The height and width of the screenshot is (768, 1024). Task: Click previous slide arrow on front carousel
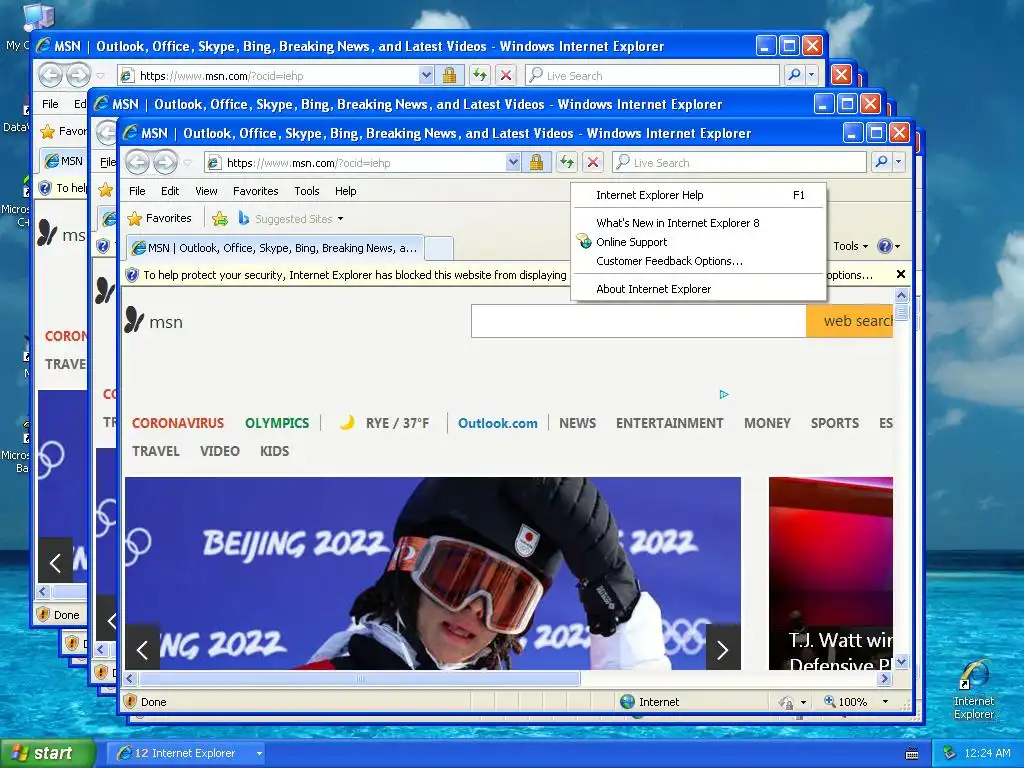142,648
